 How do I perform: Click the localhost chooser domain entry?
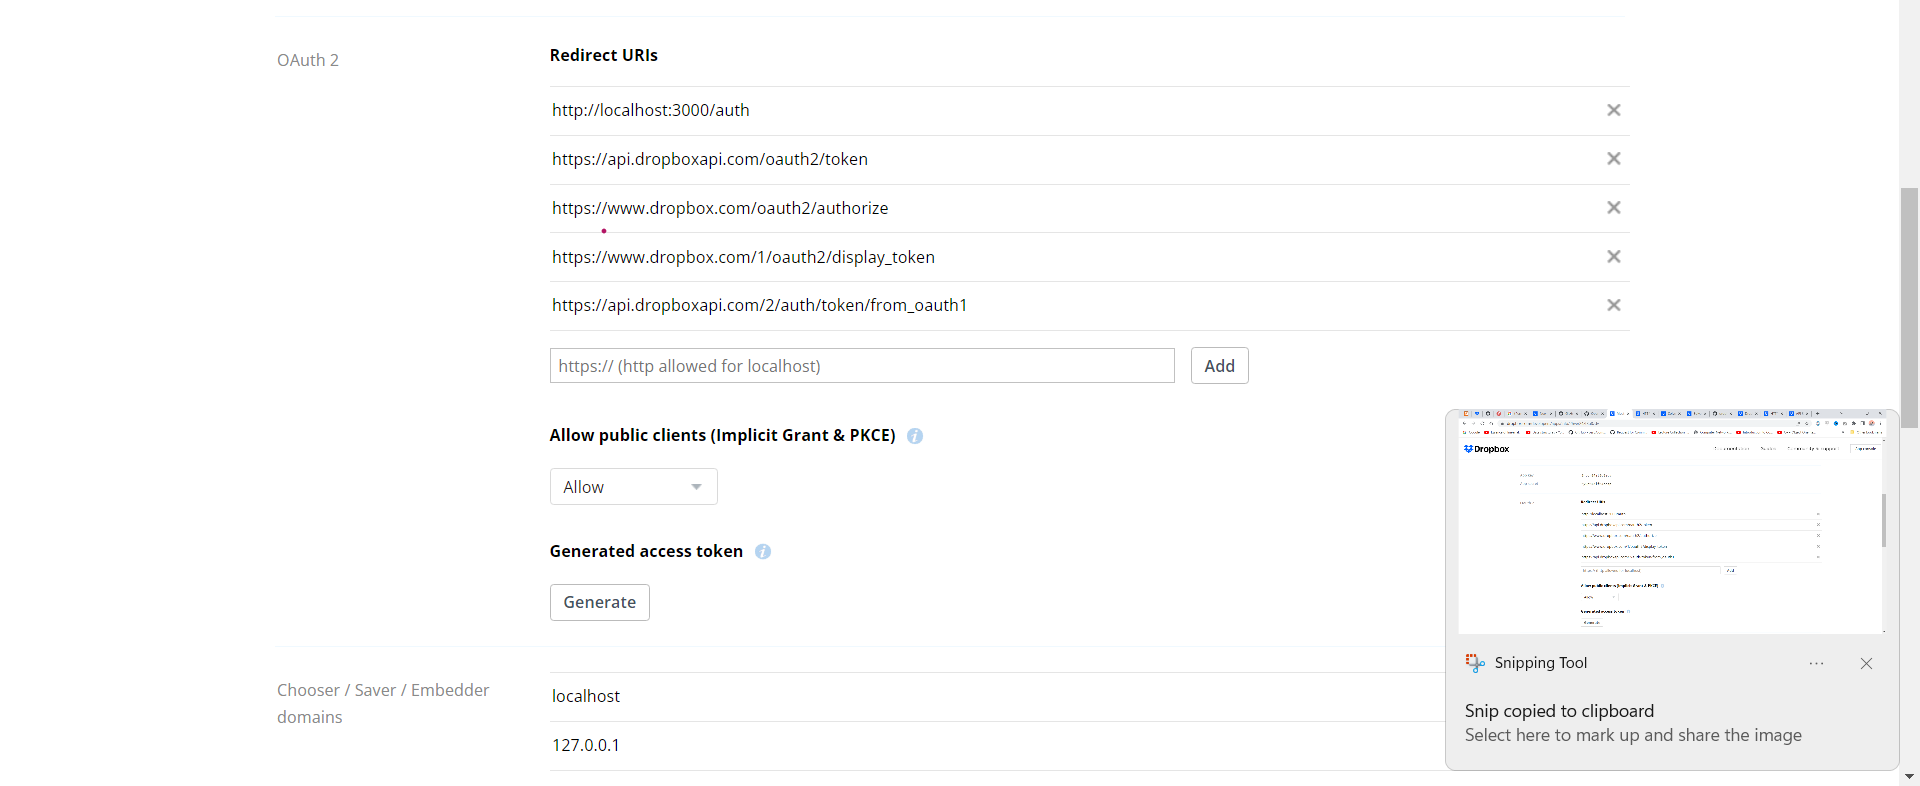(x=586, y=696)
